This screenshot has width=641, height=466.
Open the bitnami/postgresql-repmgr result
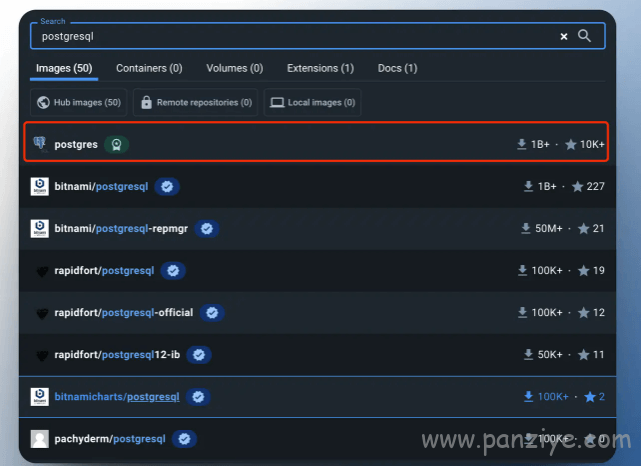121,229
